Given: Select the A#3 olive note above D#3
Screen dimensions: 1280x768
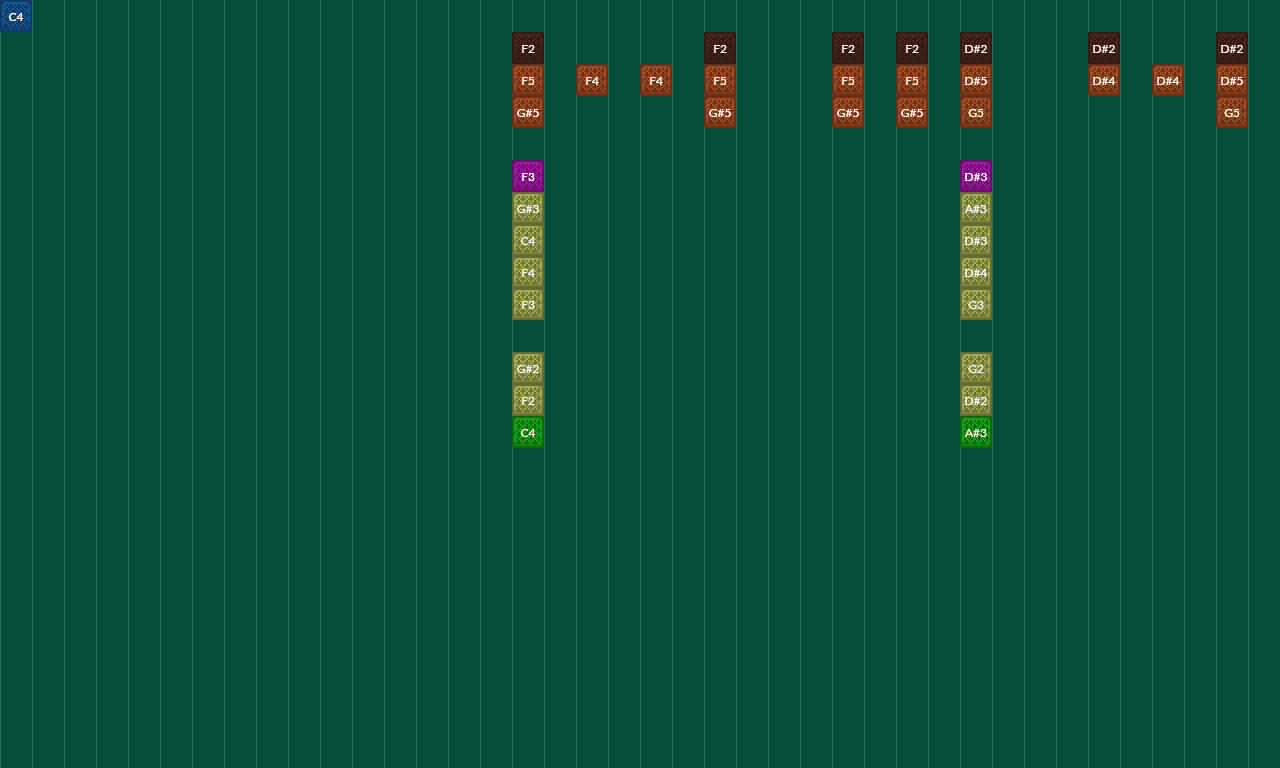Looking at the screenshot, I should tap(976, 209).
